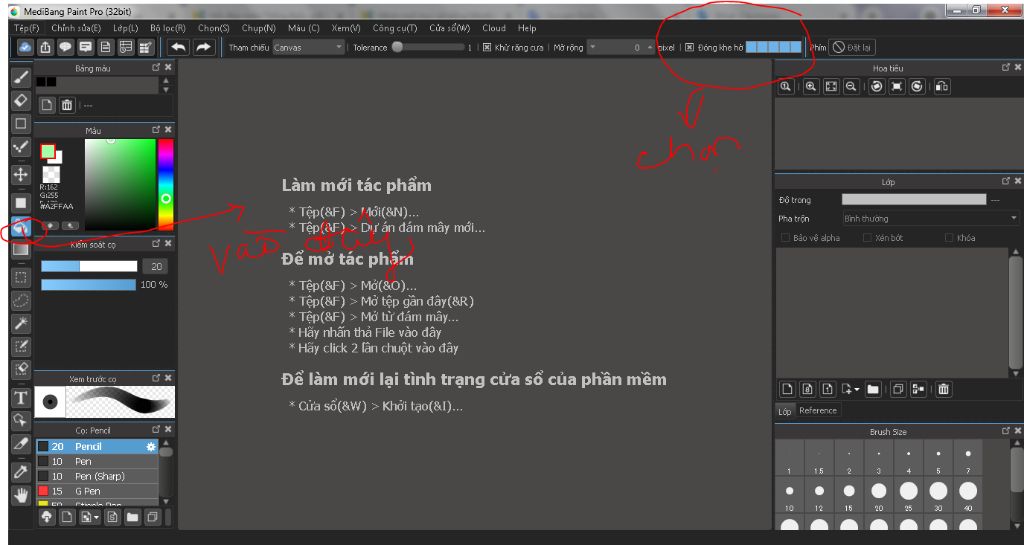Select the Eraser tool
The width and height of the screenshot is (1024, 545).
[x=21, y=101]
